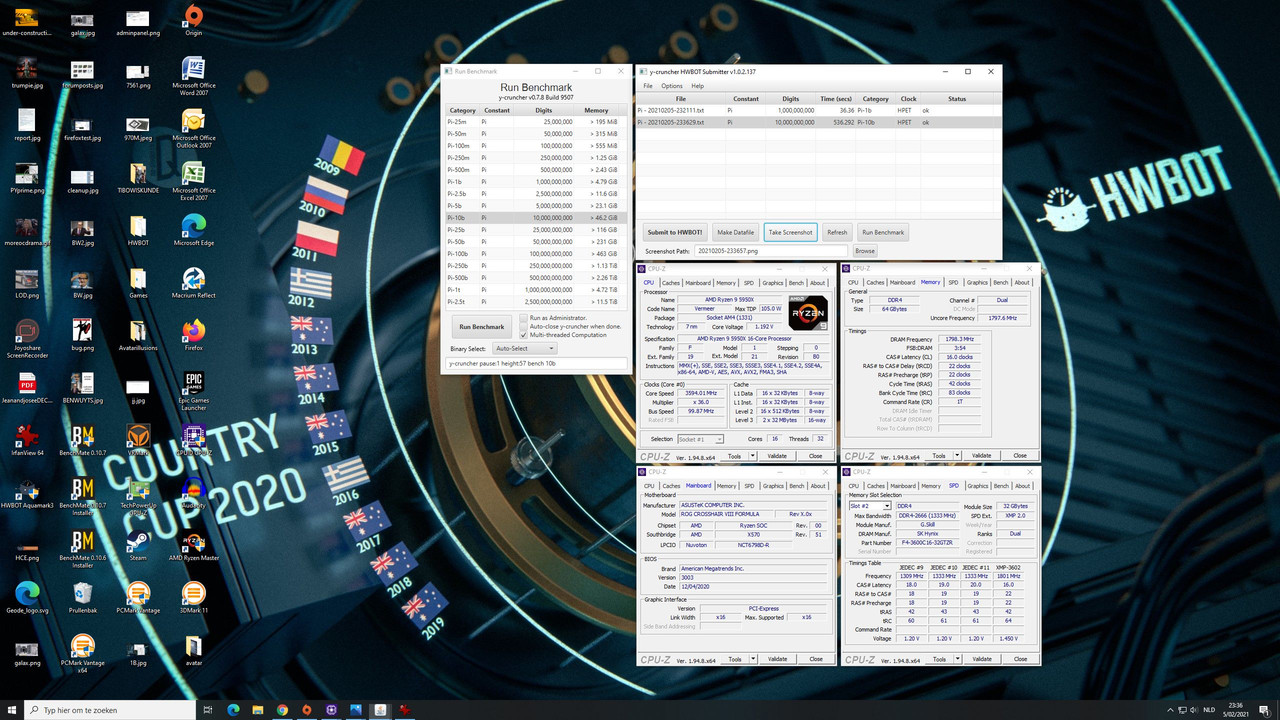The height and width of the screenshot is (720, 1280).
Task: Open Microsoft Office Excel 2007 shortcut
Action: point(194,181)
